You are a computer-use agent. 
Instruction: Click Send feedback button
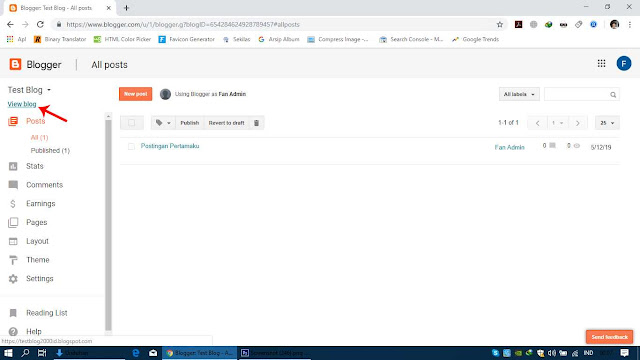coord(609,337)
